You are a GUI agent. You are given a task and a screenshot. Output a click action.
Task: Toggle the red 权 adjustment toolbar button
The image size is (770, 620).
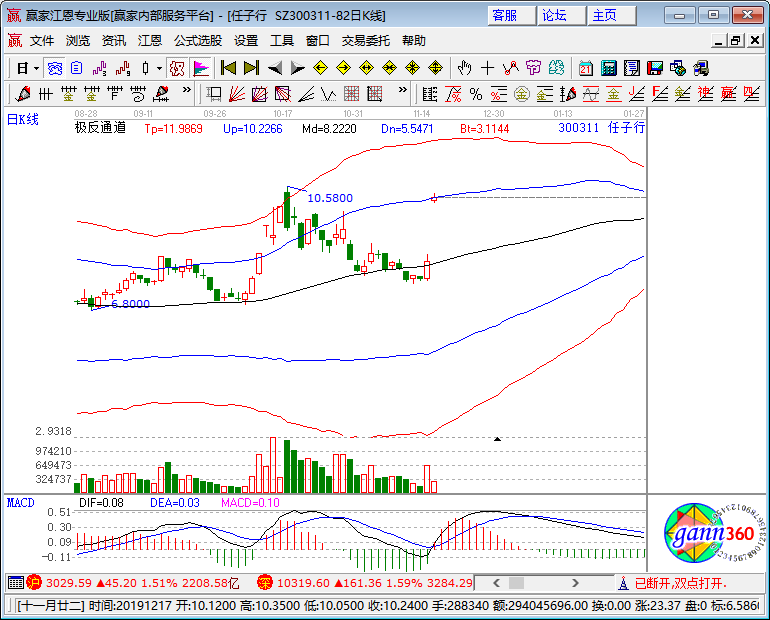pos(177,68)
